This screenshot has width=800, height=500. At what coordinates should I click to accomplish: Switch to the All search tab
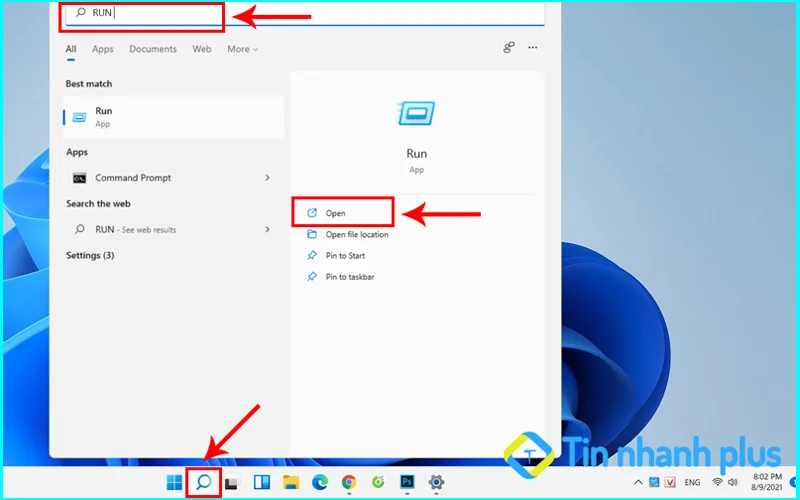[71, 49]
